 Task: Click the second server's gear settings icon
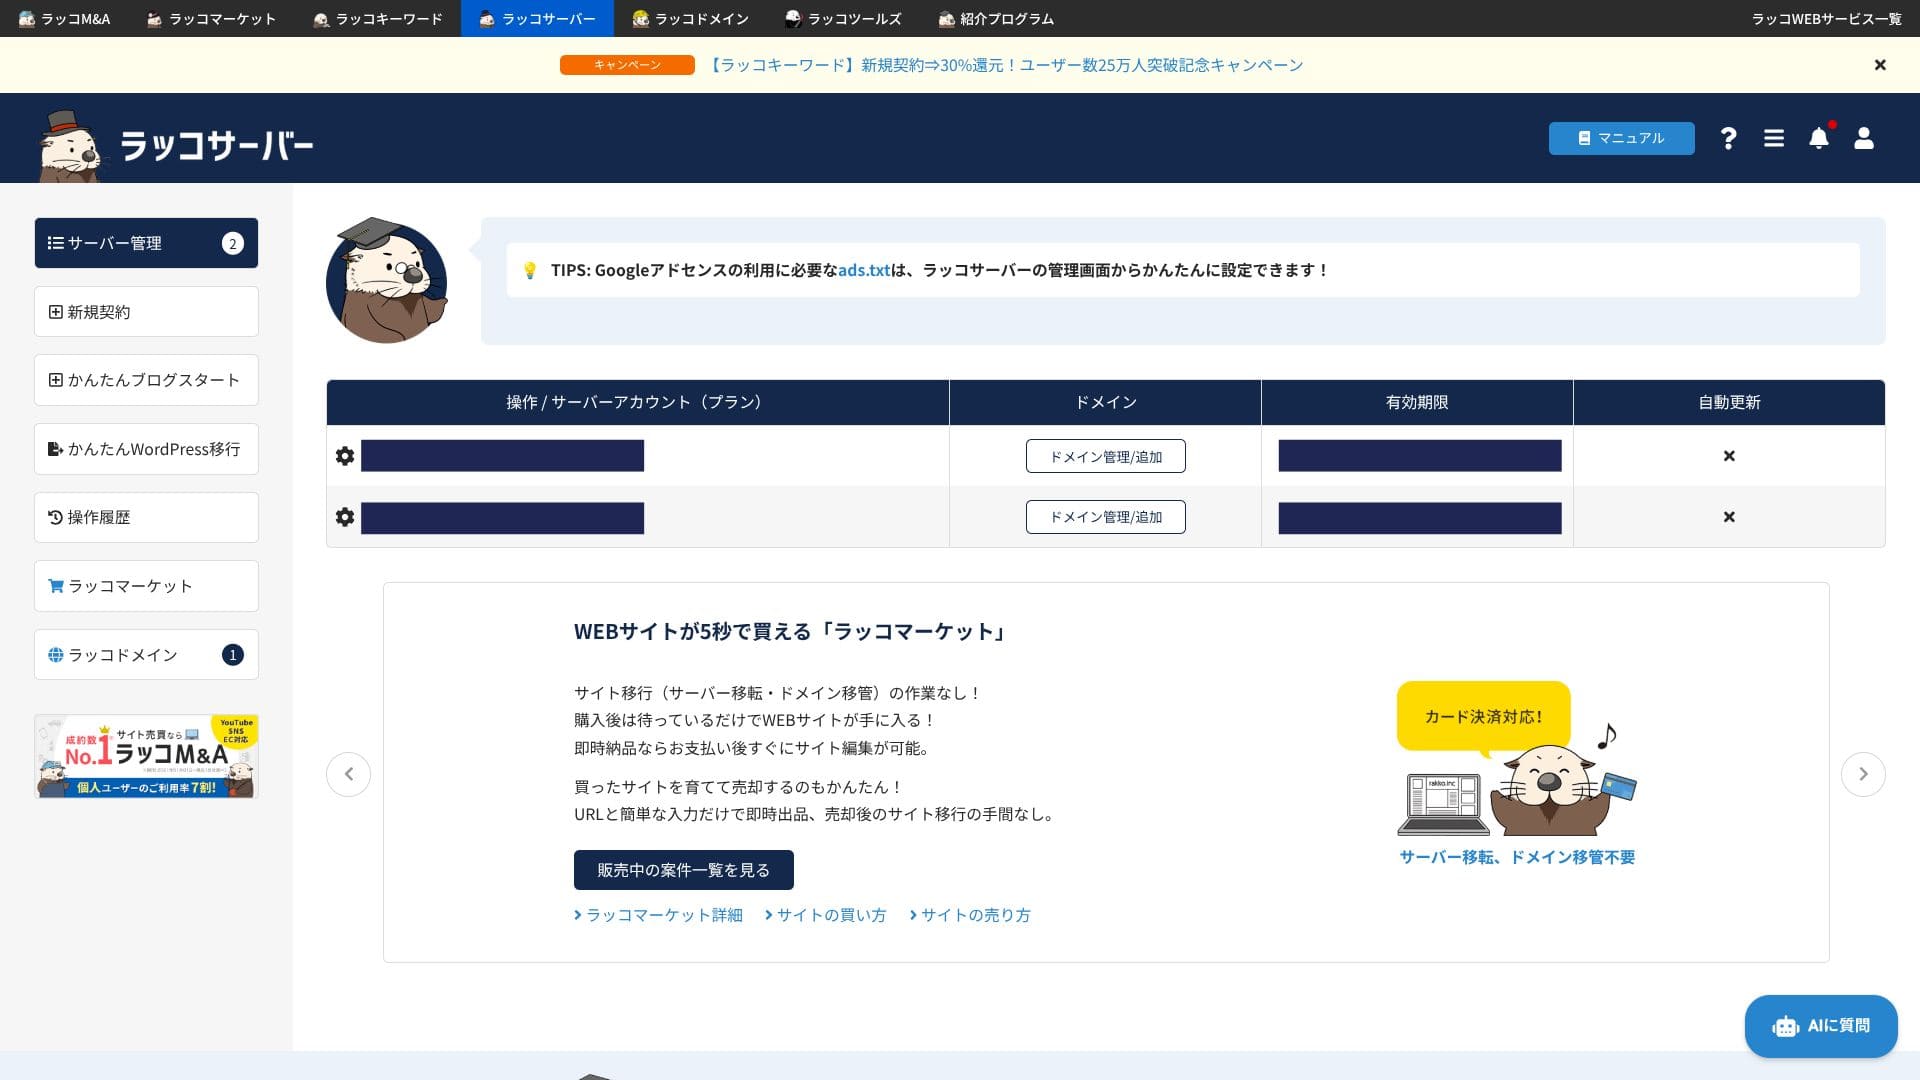point(345,517)
